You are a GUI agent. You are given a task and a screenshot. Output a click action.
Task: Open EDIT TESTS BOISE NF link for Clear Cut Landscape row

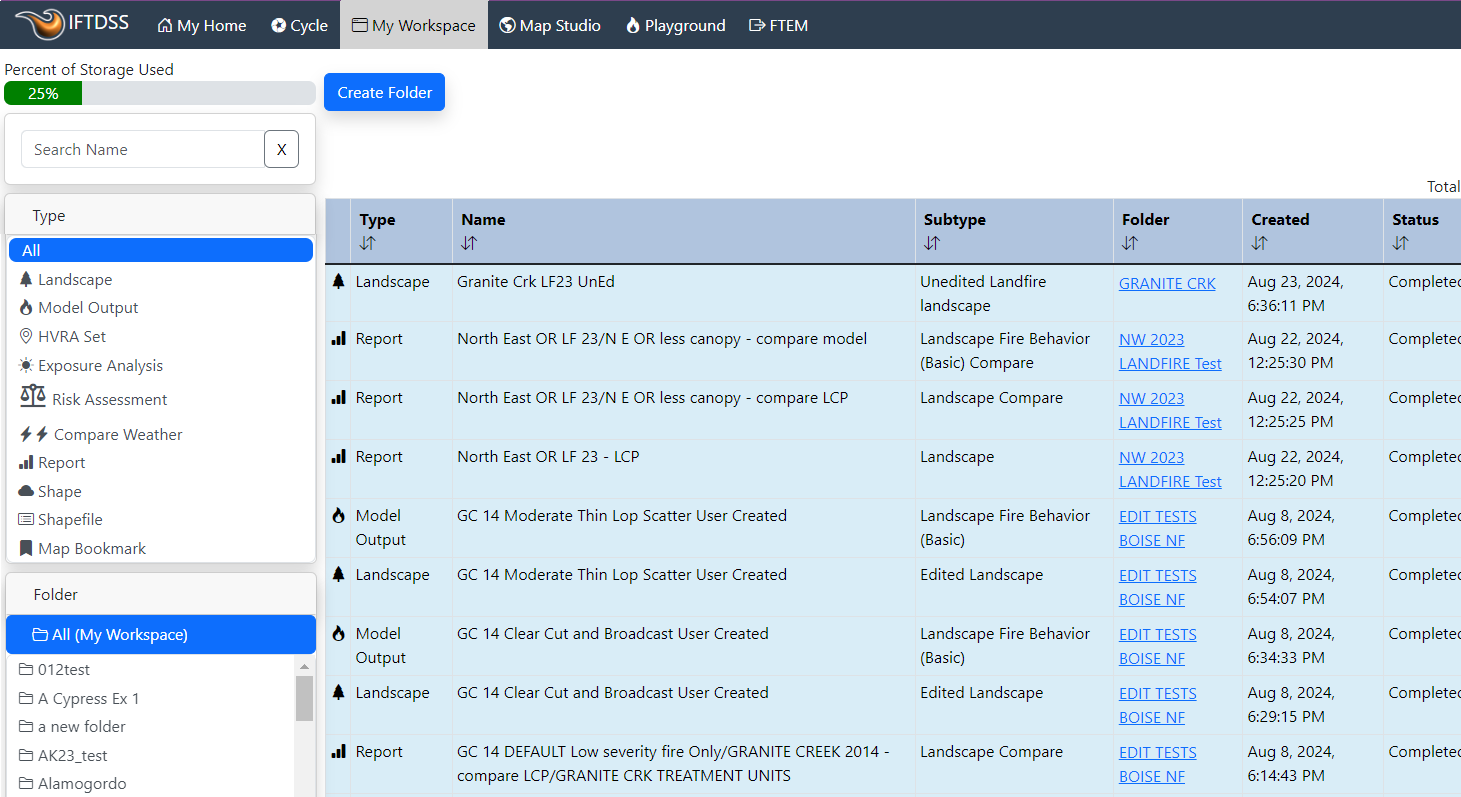(1158, 705)
